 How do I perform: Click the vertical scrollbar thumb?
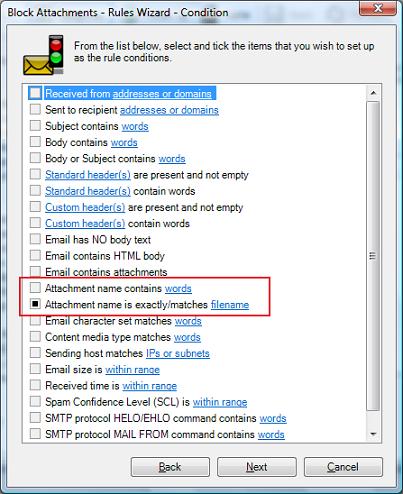point(373,256)
